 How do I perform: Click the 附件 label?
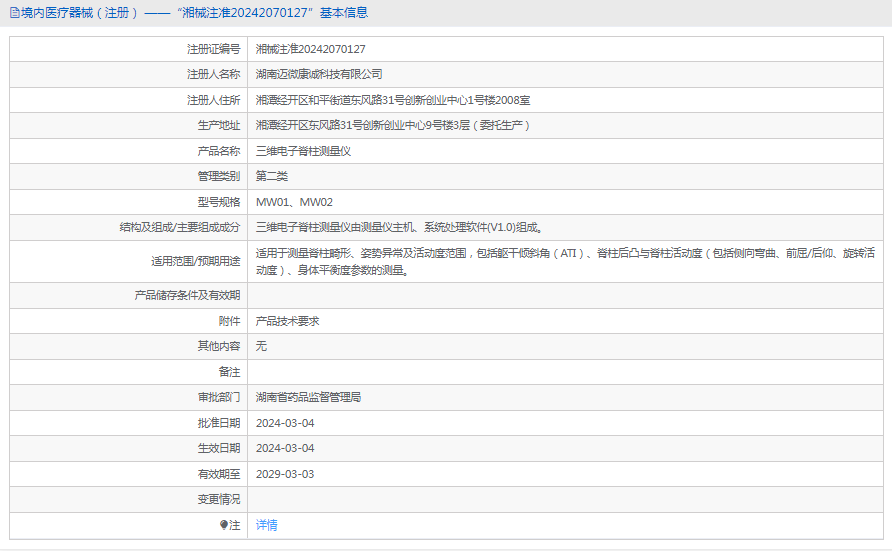pyautogui.click(x=230, y=321)
